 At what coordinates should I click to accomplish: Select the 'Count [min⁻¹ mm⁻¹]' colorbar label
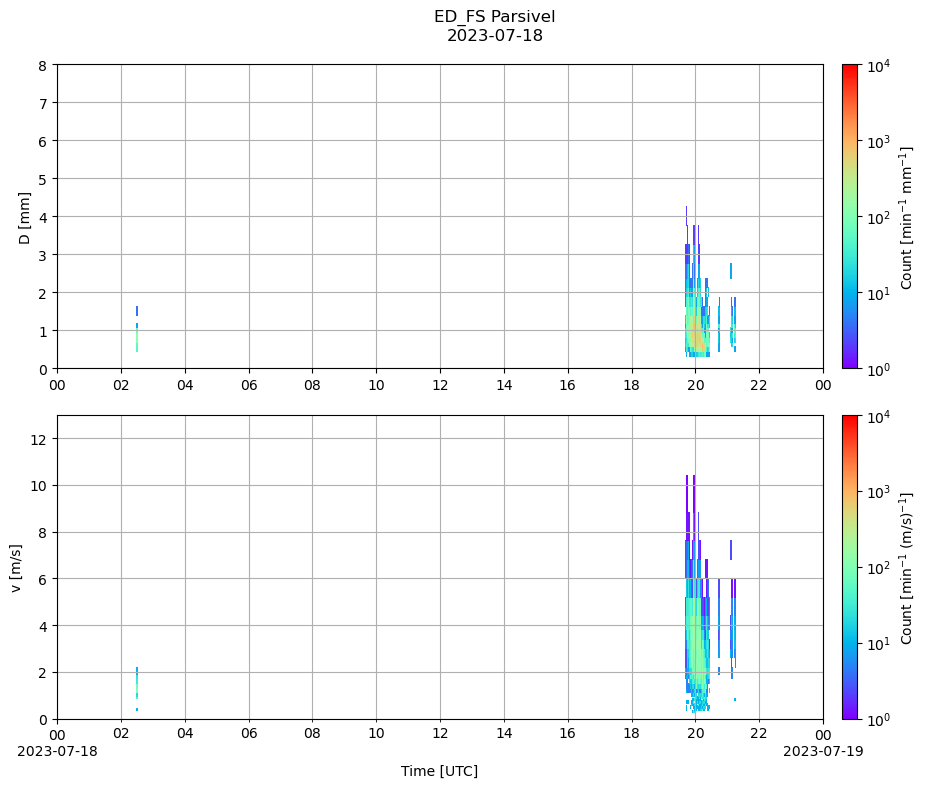pyautogui.click(x=906, y=218)
